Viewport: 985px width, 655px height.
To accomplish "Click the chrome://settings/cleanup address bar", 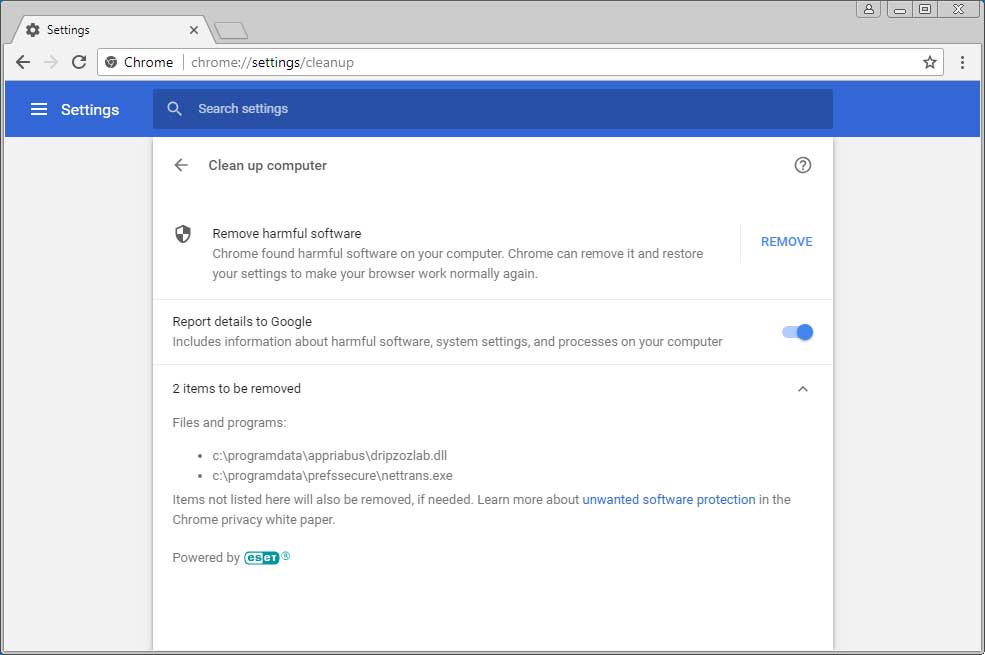I will (500, 62).
